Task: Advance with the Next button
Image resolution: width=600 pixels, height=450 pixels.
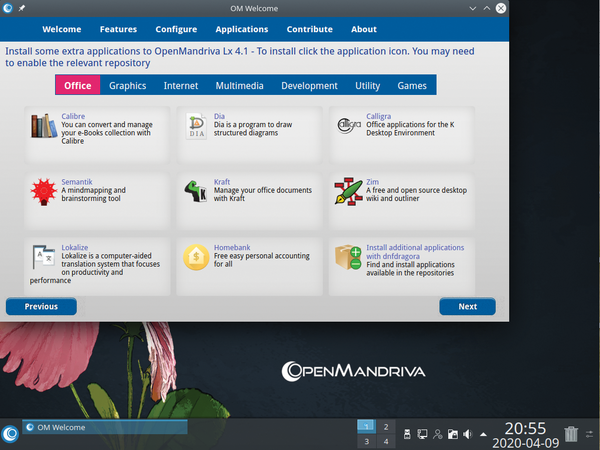Action: (468, 306)
